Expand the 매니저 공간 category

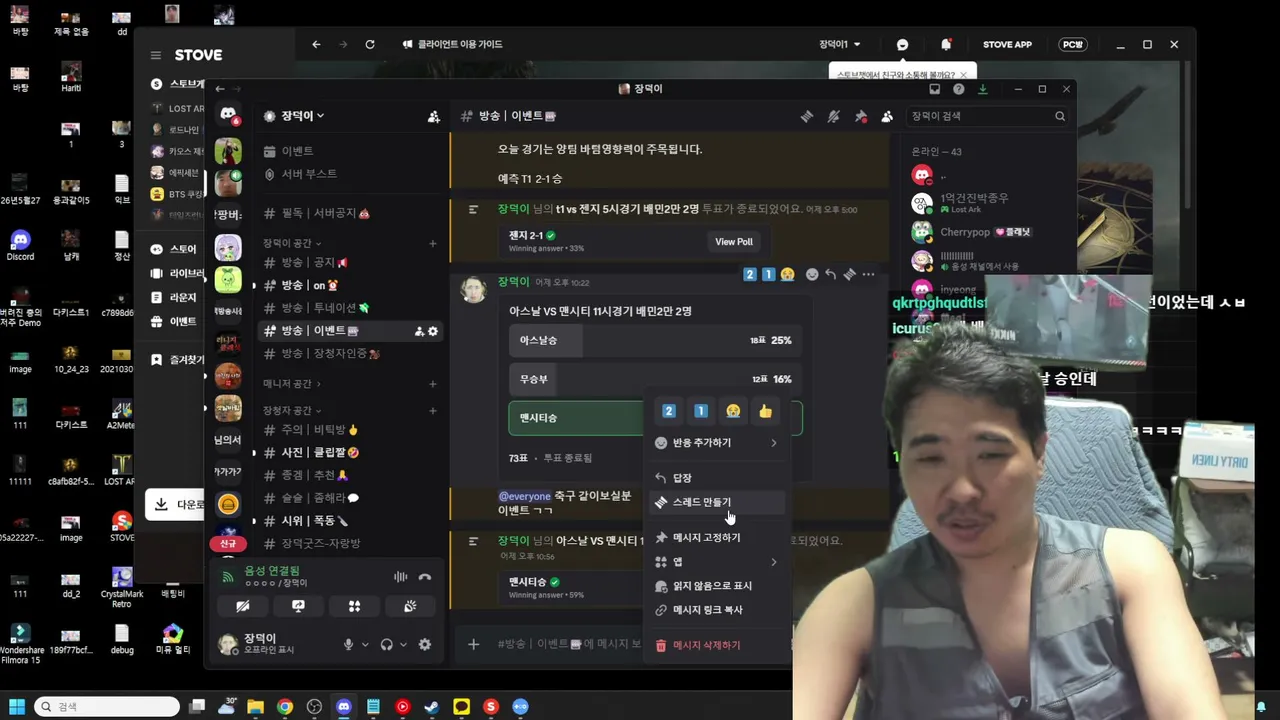tap(292, 384)
